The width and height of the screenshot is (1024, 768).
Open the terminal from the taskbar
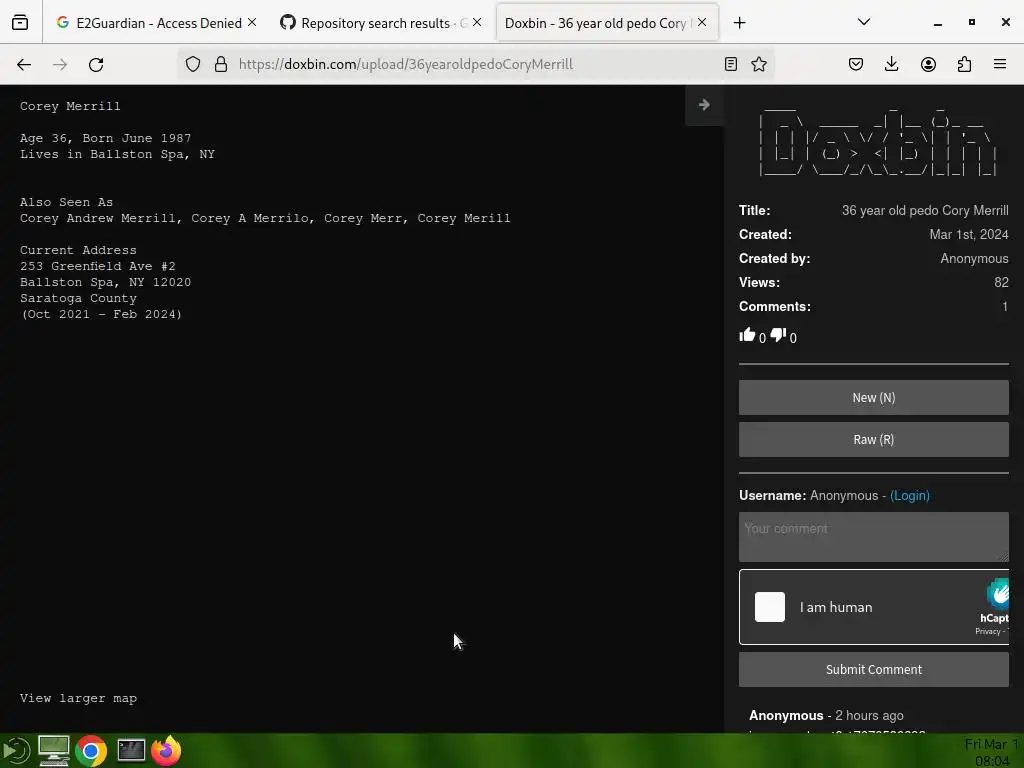coord(131,750)
